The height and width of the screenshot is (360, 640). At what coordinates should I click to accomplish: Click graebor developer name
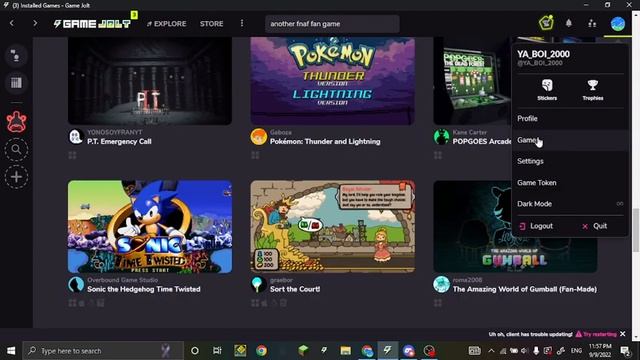[x=281, y=280]
